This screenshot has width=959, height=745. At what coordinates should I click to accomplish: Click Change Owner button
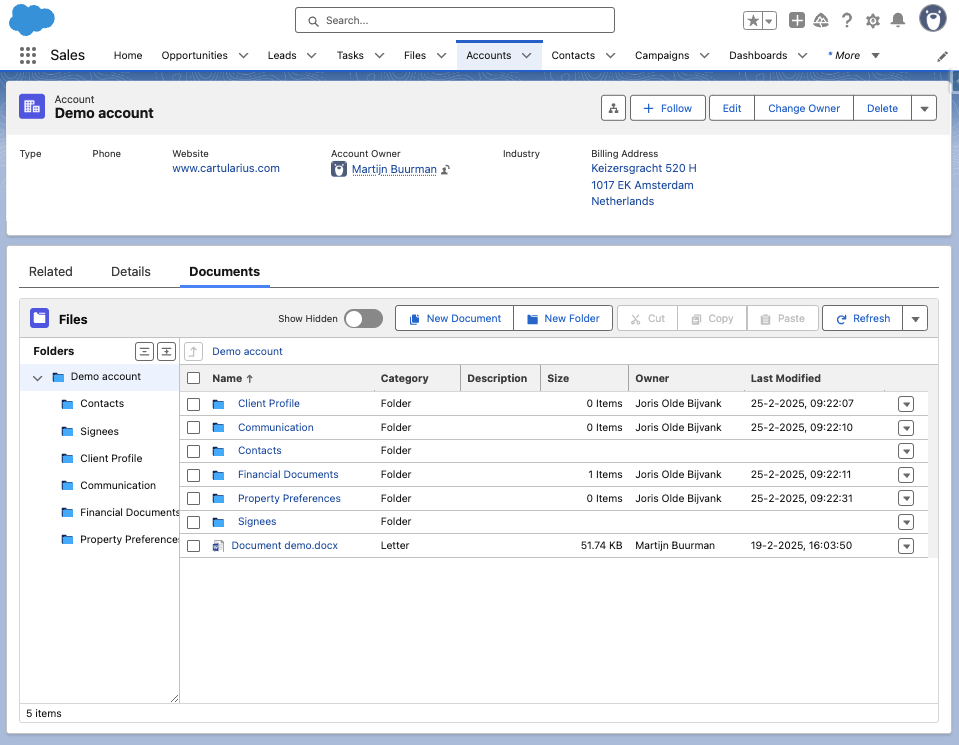click(804, 108)
